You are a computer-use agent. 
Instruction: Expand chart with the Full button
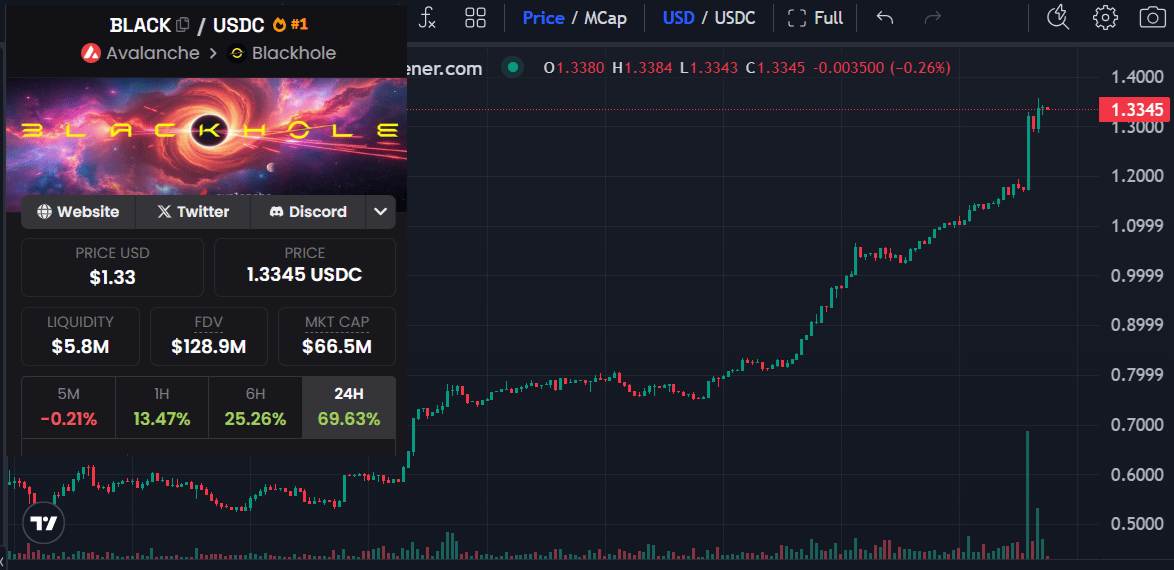click(815, 17)
